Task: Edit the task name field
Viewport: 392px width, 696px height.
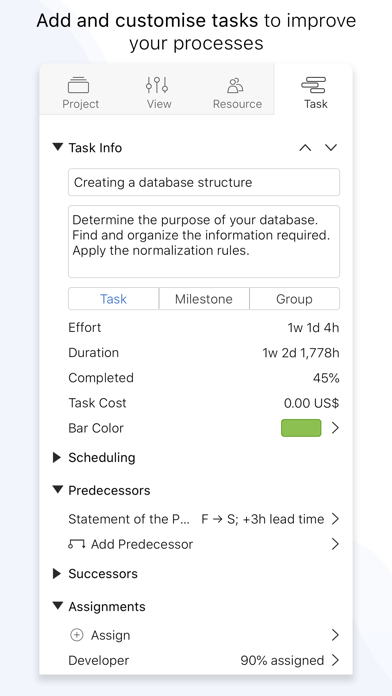Action: tap(204, 182)
